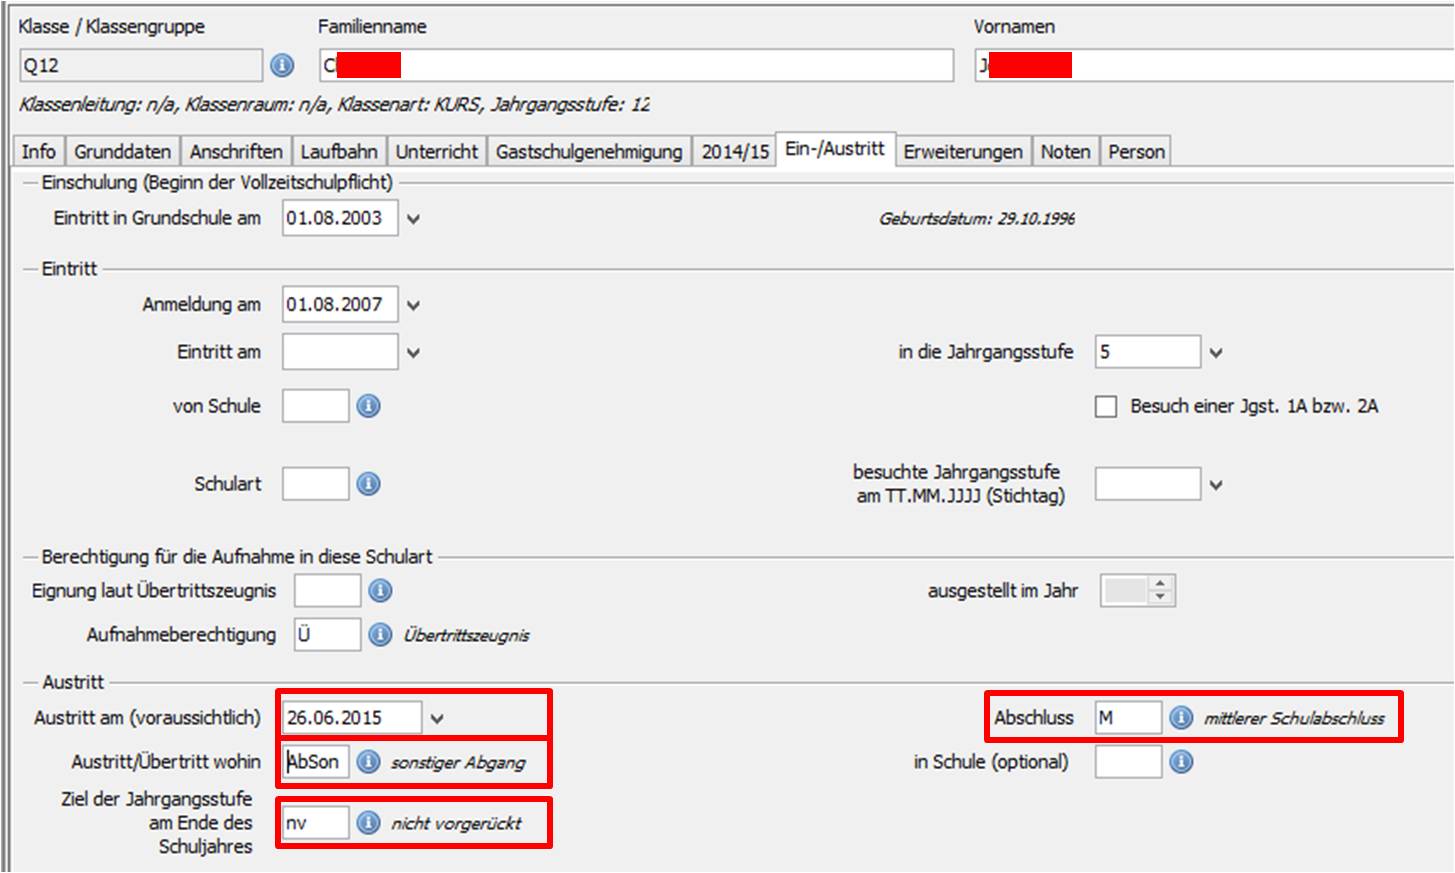
Task: Switch to the Noten tab
Action: click(x=1065, y=151)
